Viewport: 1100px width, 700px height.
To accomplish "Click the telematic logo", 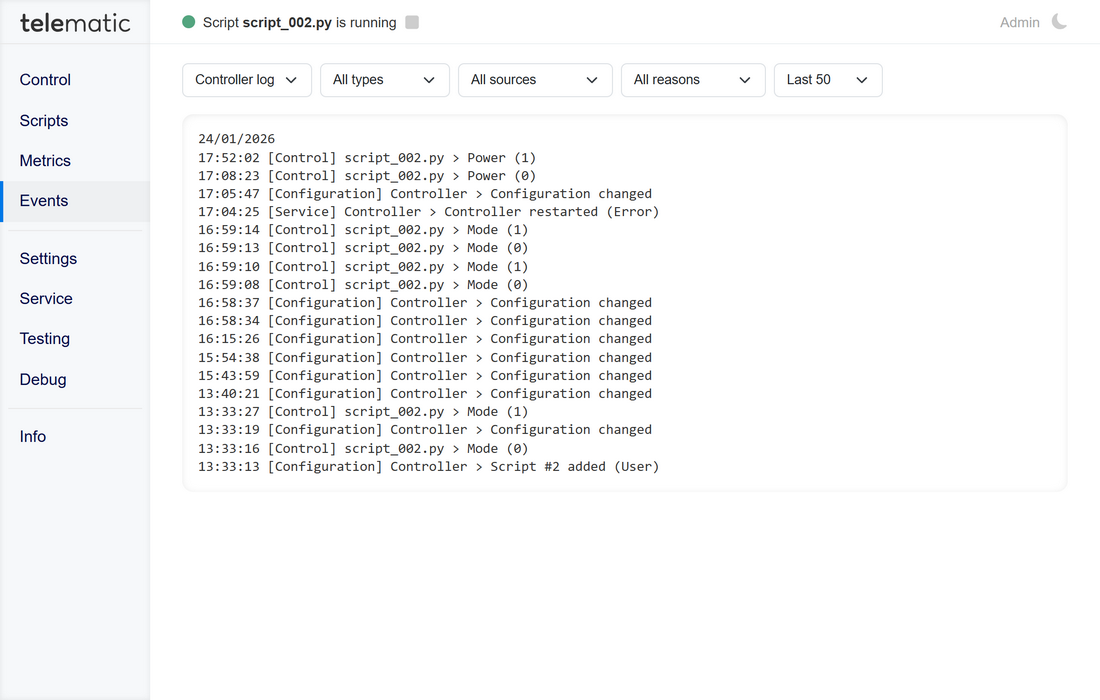I will click(x=75, y=22).
